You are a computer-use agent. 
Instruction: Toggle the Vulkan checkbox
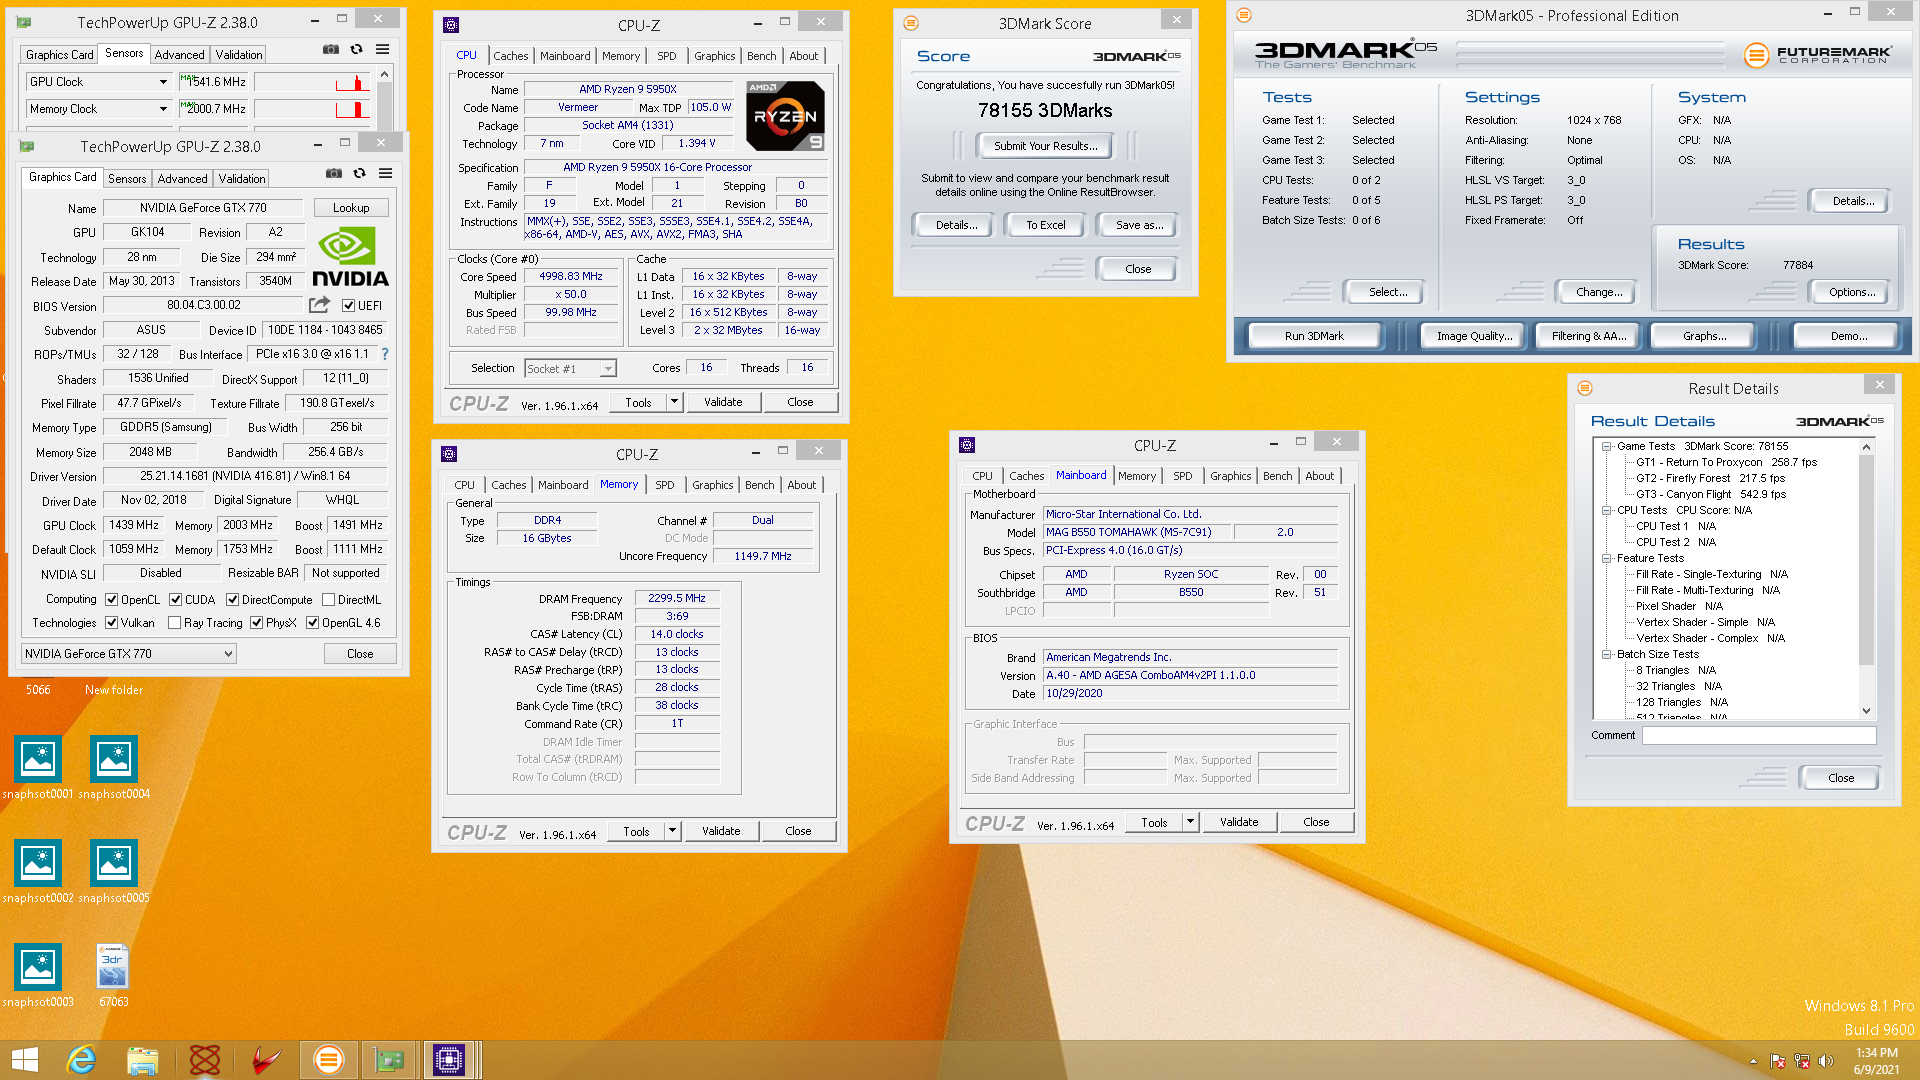(x=111, y=623)
